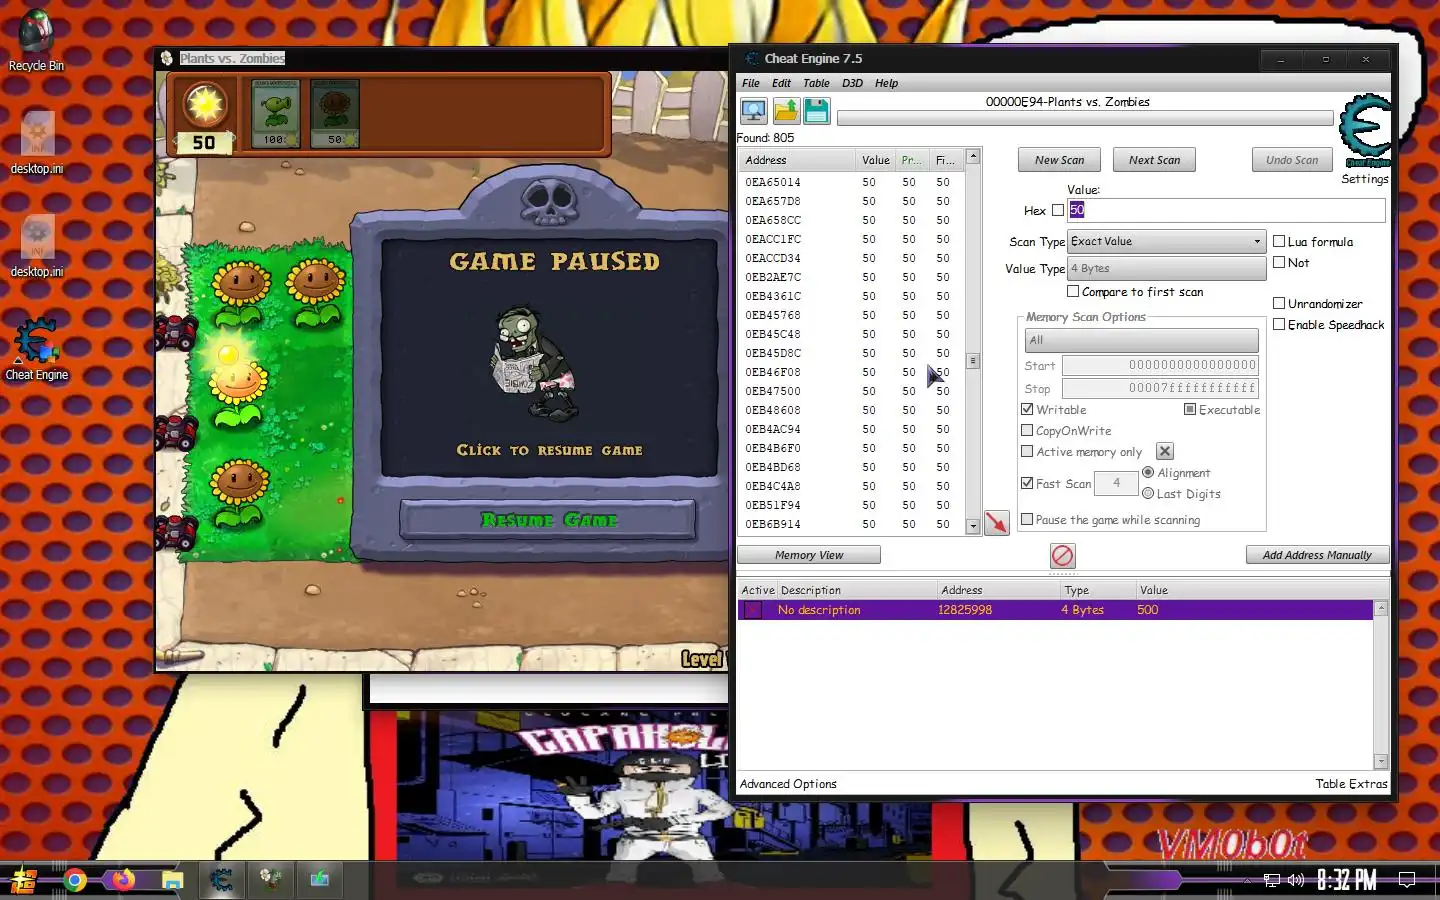Launch Firefox from the taskbar
The image size is (1440, 900).
pyautogui.click(x=123, y=880)
